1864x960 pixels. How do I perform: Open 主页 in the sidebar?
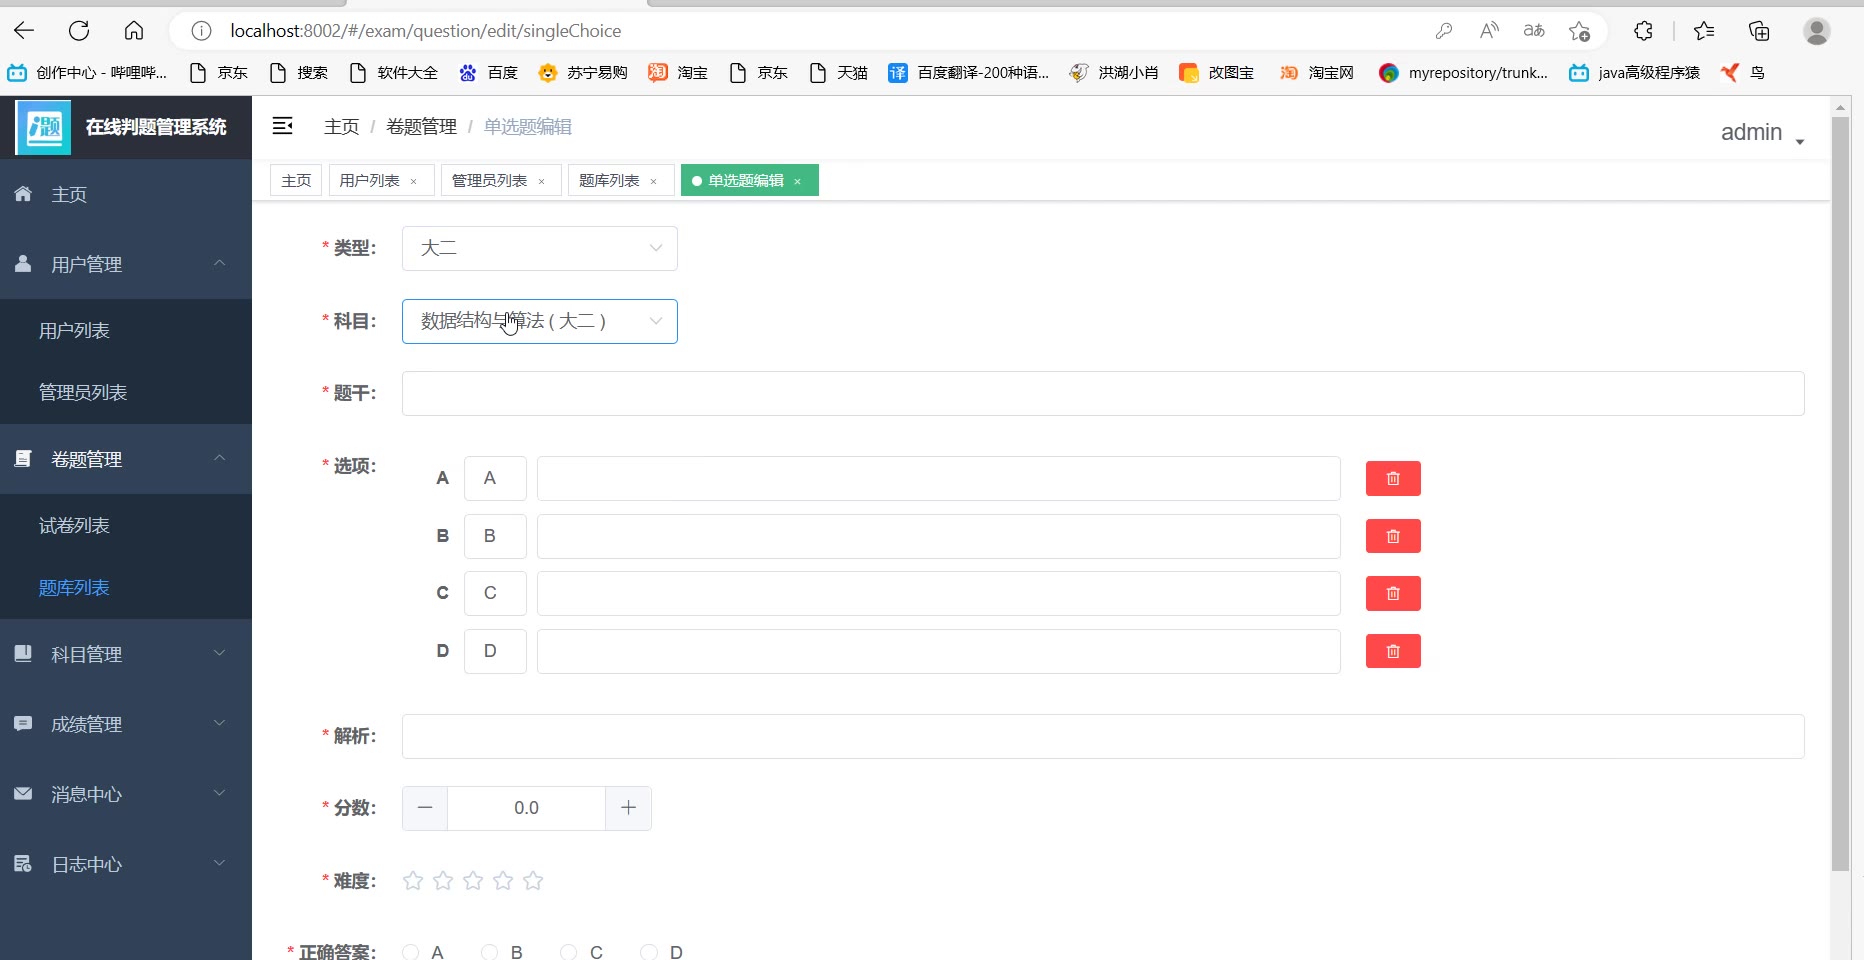click(126, 194)
